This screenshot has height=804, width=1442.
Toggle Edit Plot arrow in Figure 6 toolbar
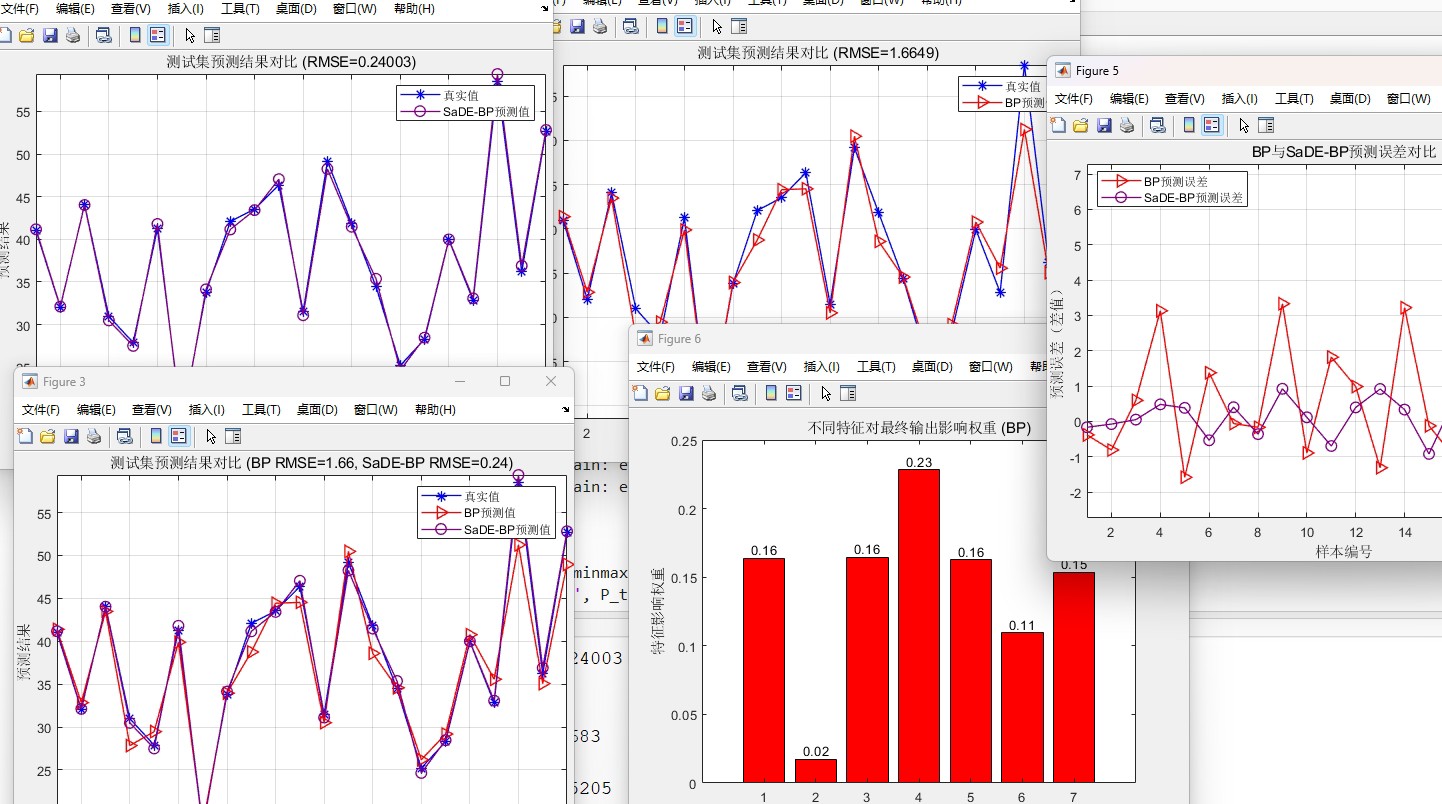[x=827, y=393]
